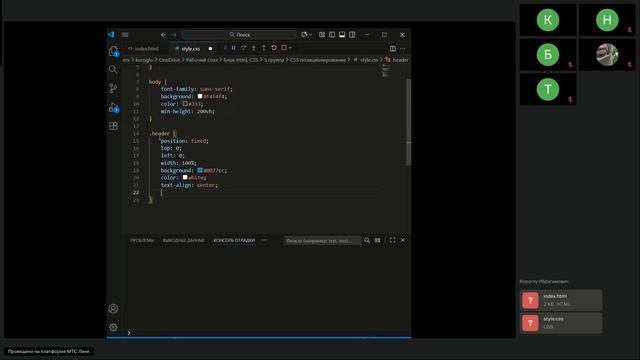Click the view-mode icon right of filter search
Viewport: 640px width, 360px height.
(x=378, y=240)
